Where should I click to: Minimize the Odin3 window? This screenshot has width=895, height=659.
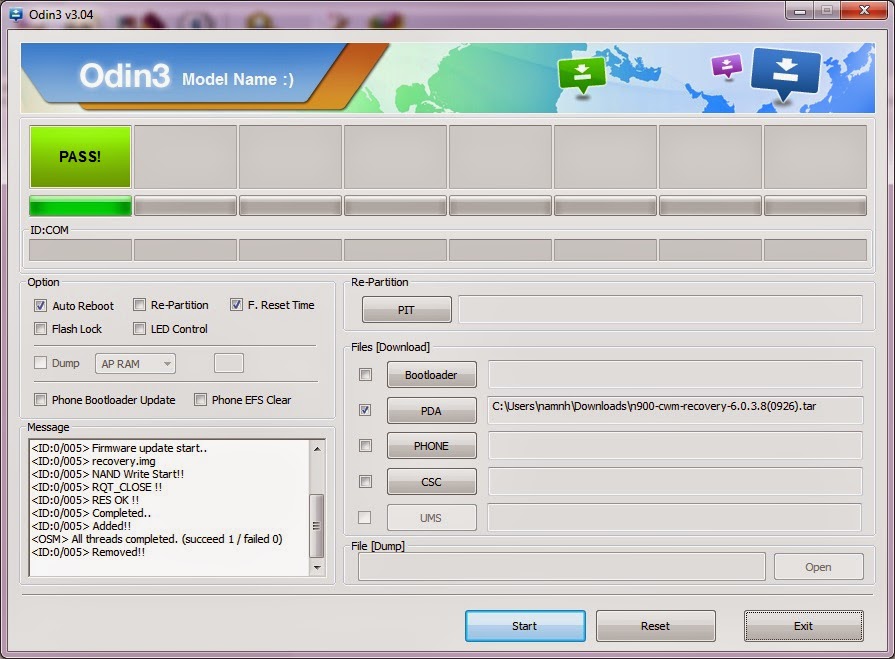pos(800,10)
